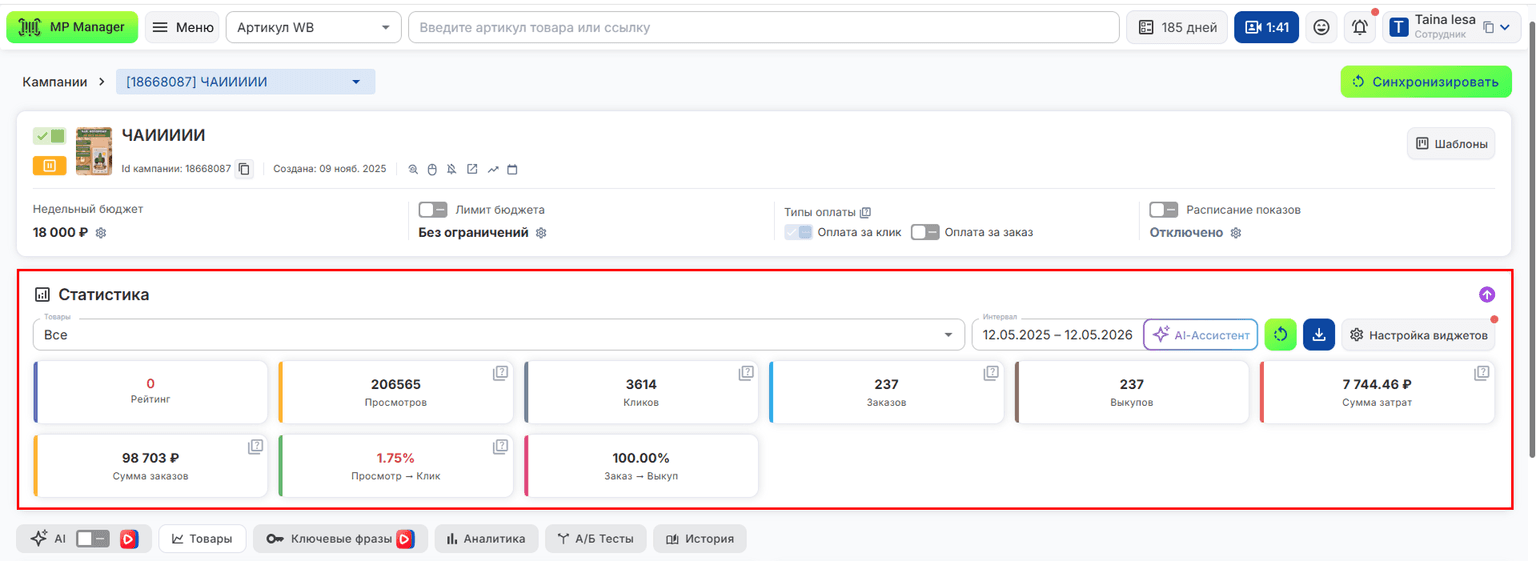Open the Шаблоны templates button
This screenshot has width=1536, height=561.
tap(1451, 144)
